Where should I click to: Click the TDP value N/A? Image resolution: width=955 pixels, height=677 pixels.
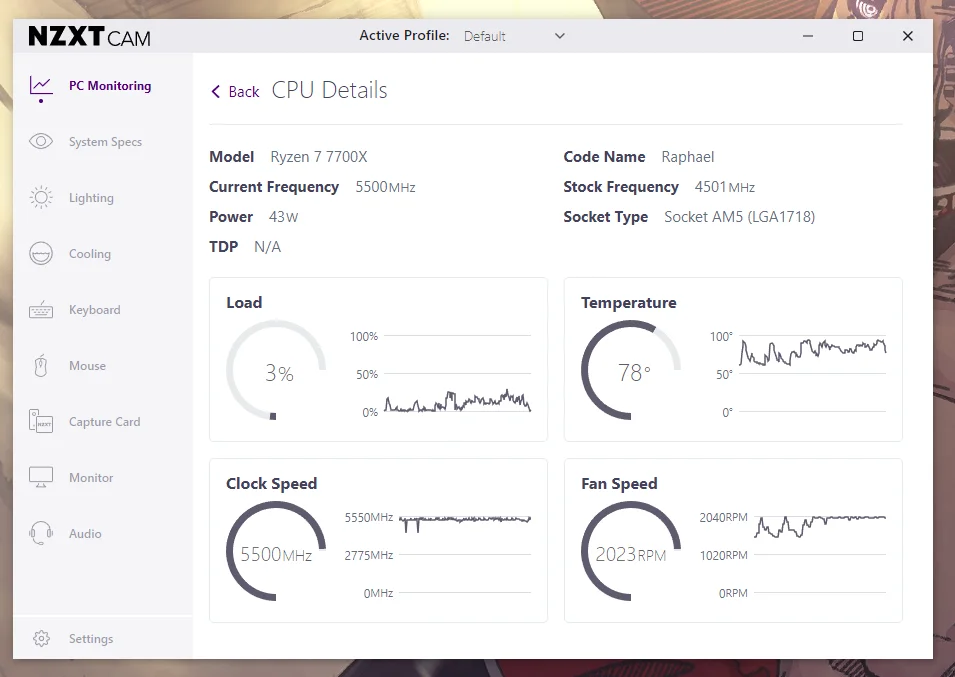267,247
